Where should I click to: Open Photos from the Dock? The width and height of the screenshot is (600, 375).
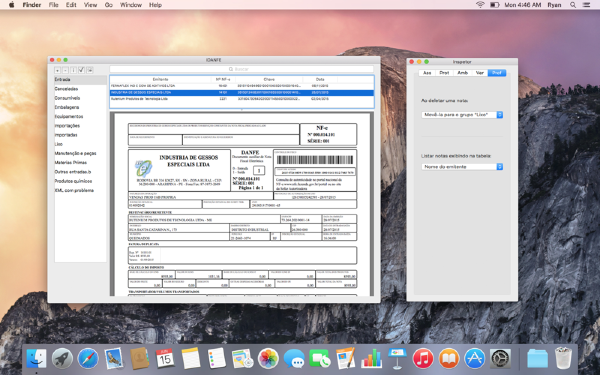268,359
